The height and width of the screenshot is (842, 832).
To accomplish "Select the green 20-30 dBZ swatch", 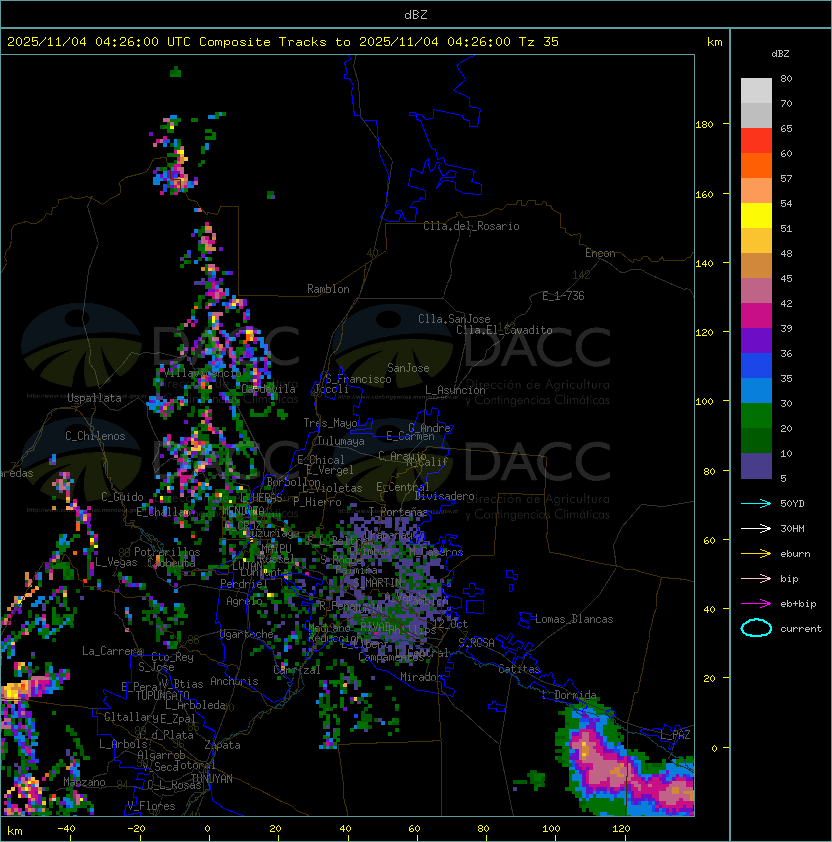I will click(x=756, y=416).
